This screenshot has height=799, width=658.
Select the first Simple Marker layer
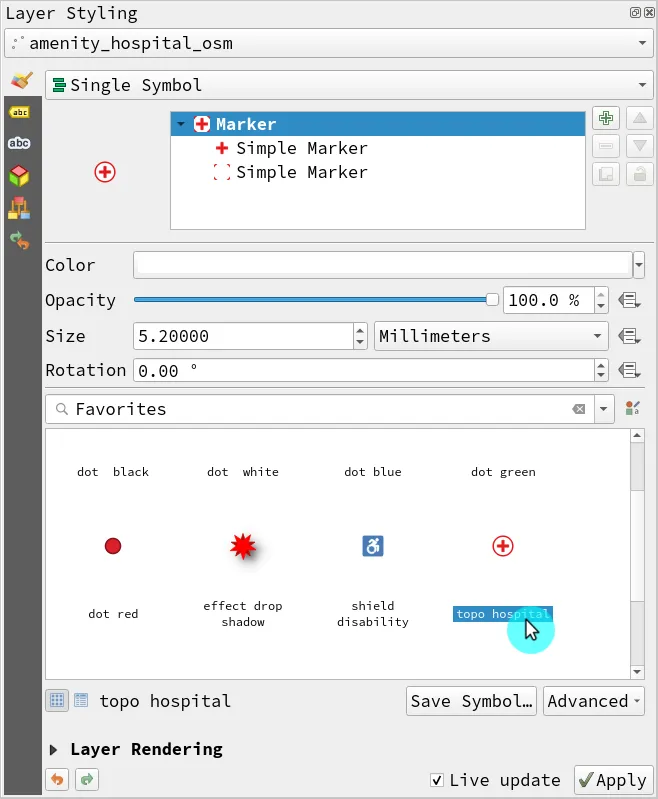pos(301,148)
